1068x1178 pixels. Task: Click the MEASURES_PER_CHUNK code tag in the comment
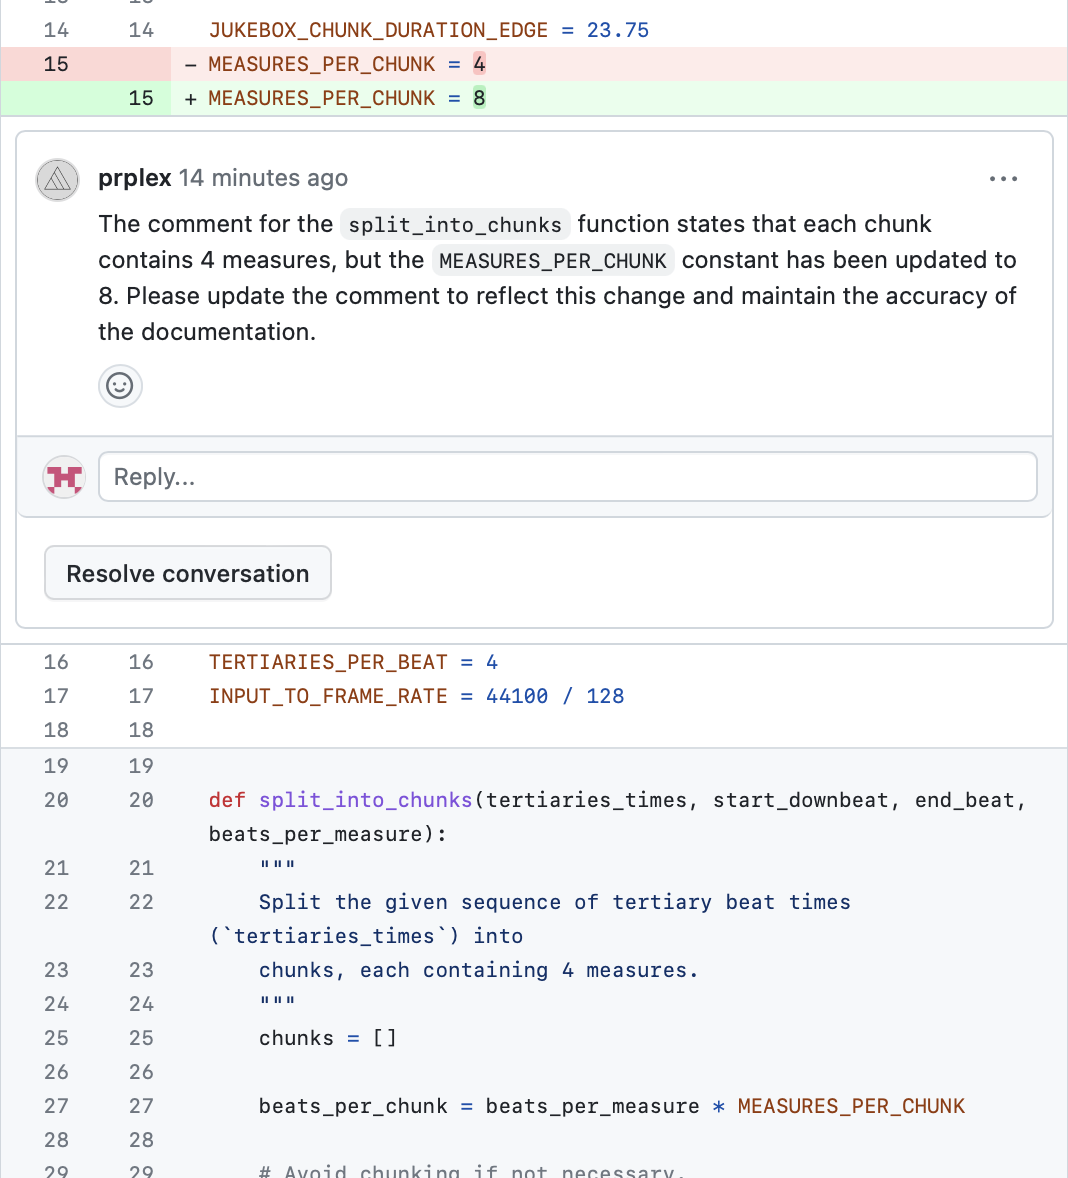(x=553, y=261)
